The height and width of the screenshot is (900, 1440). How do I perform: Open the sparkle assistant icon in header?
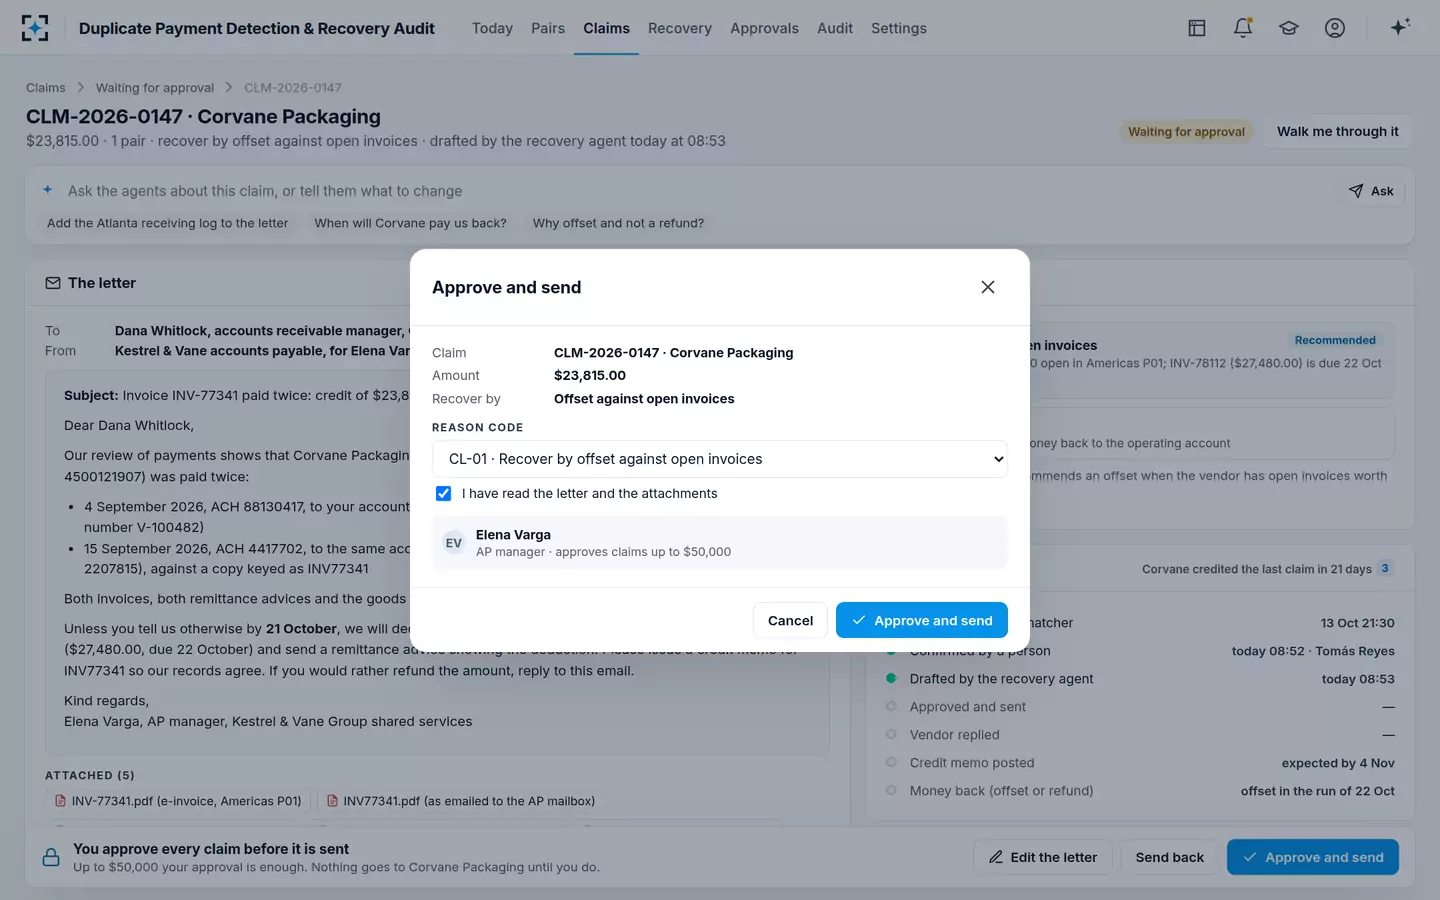point(1400,27)
